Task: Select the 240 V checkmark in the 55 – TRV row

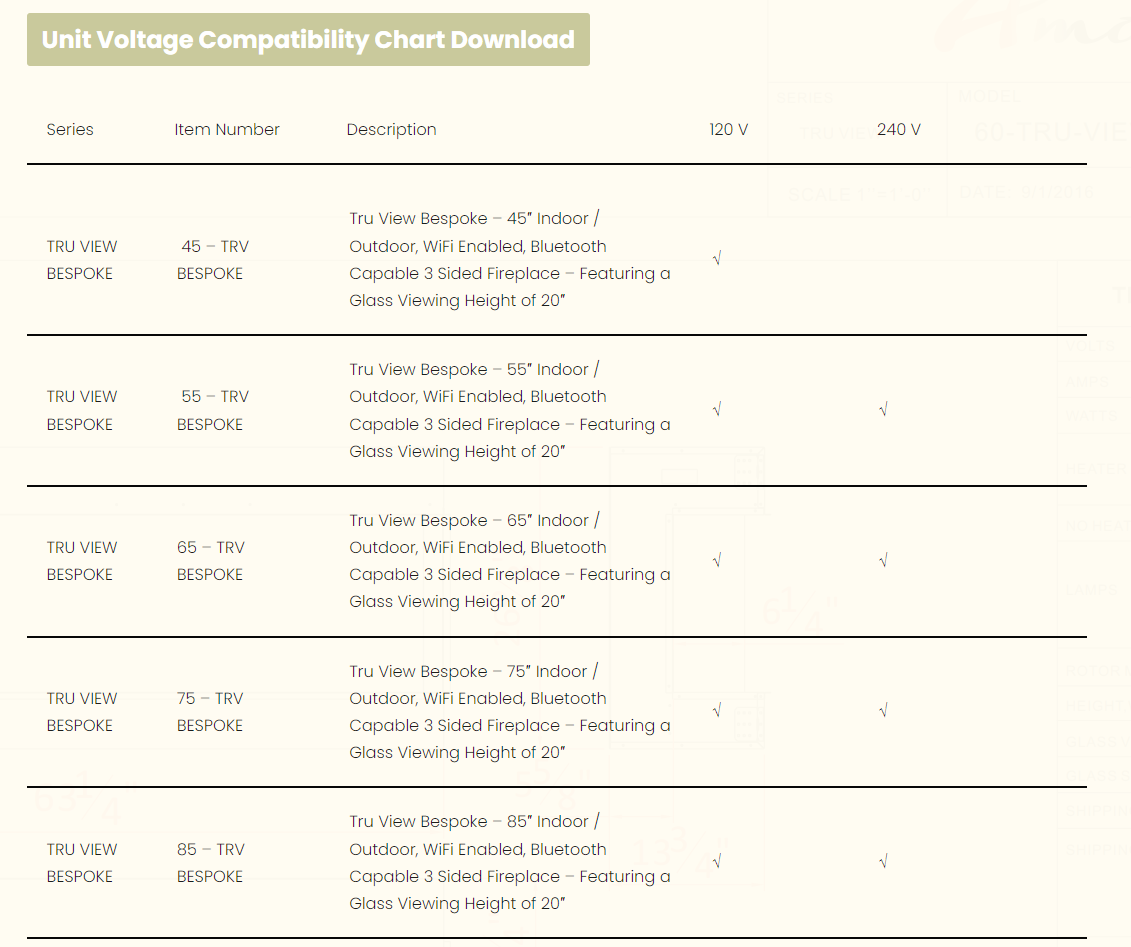Action: [x=883, y=409]
